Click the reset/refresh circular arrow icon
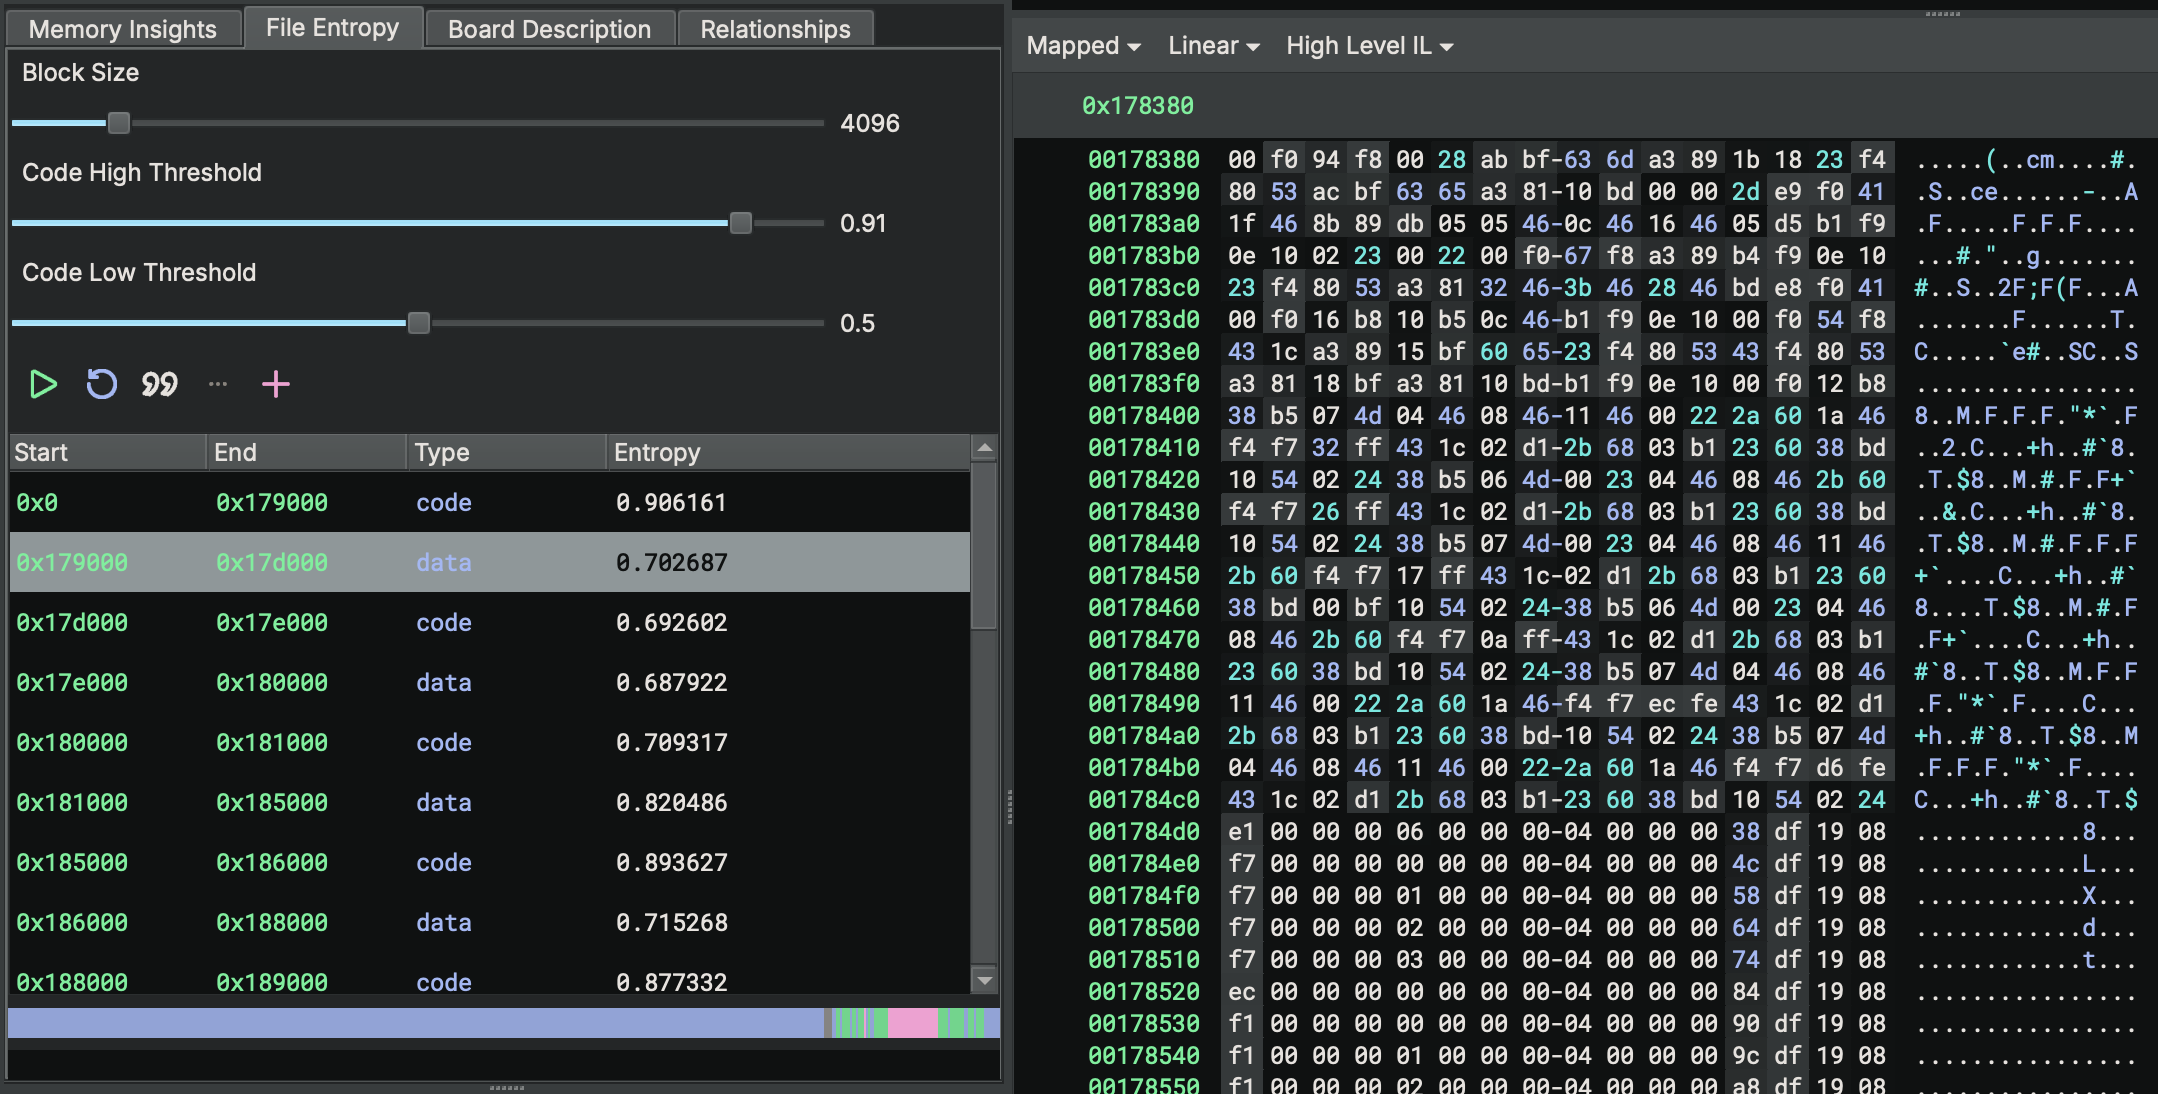This screenshot has height=1094, width=2158. (x=101, y=384)
